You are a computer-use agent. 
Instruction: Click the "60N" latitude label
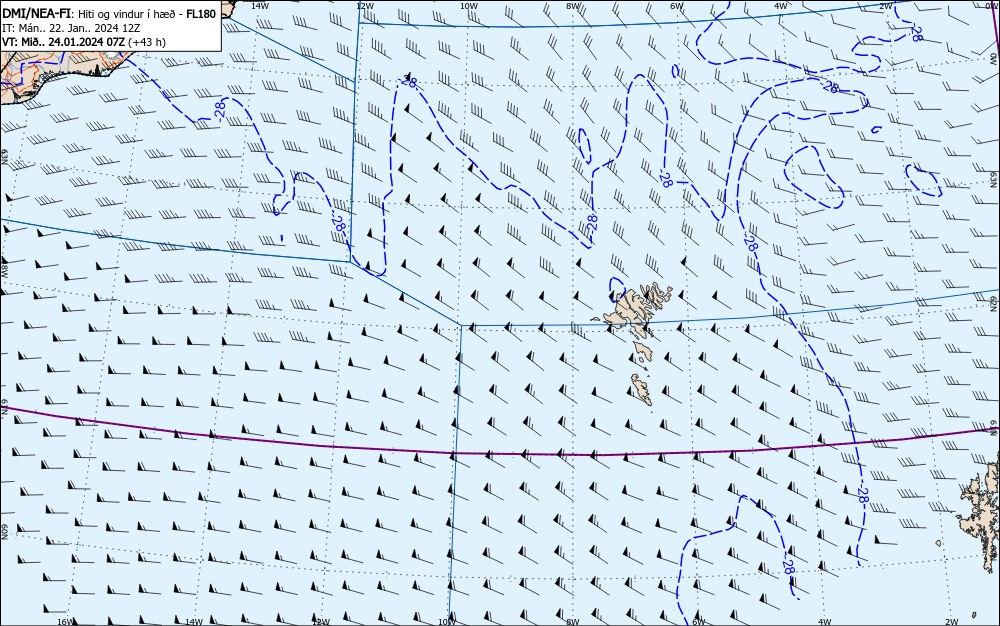click(4, 532)
